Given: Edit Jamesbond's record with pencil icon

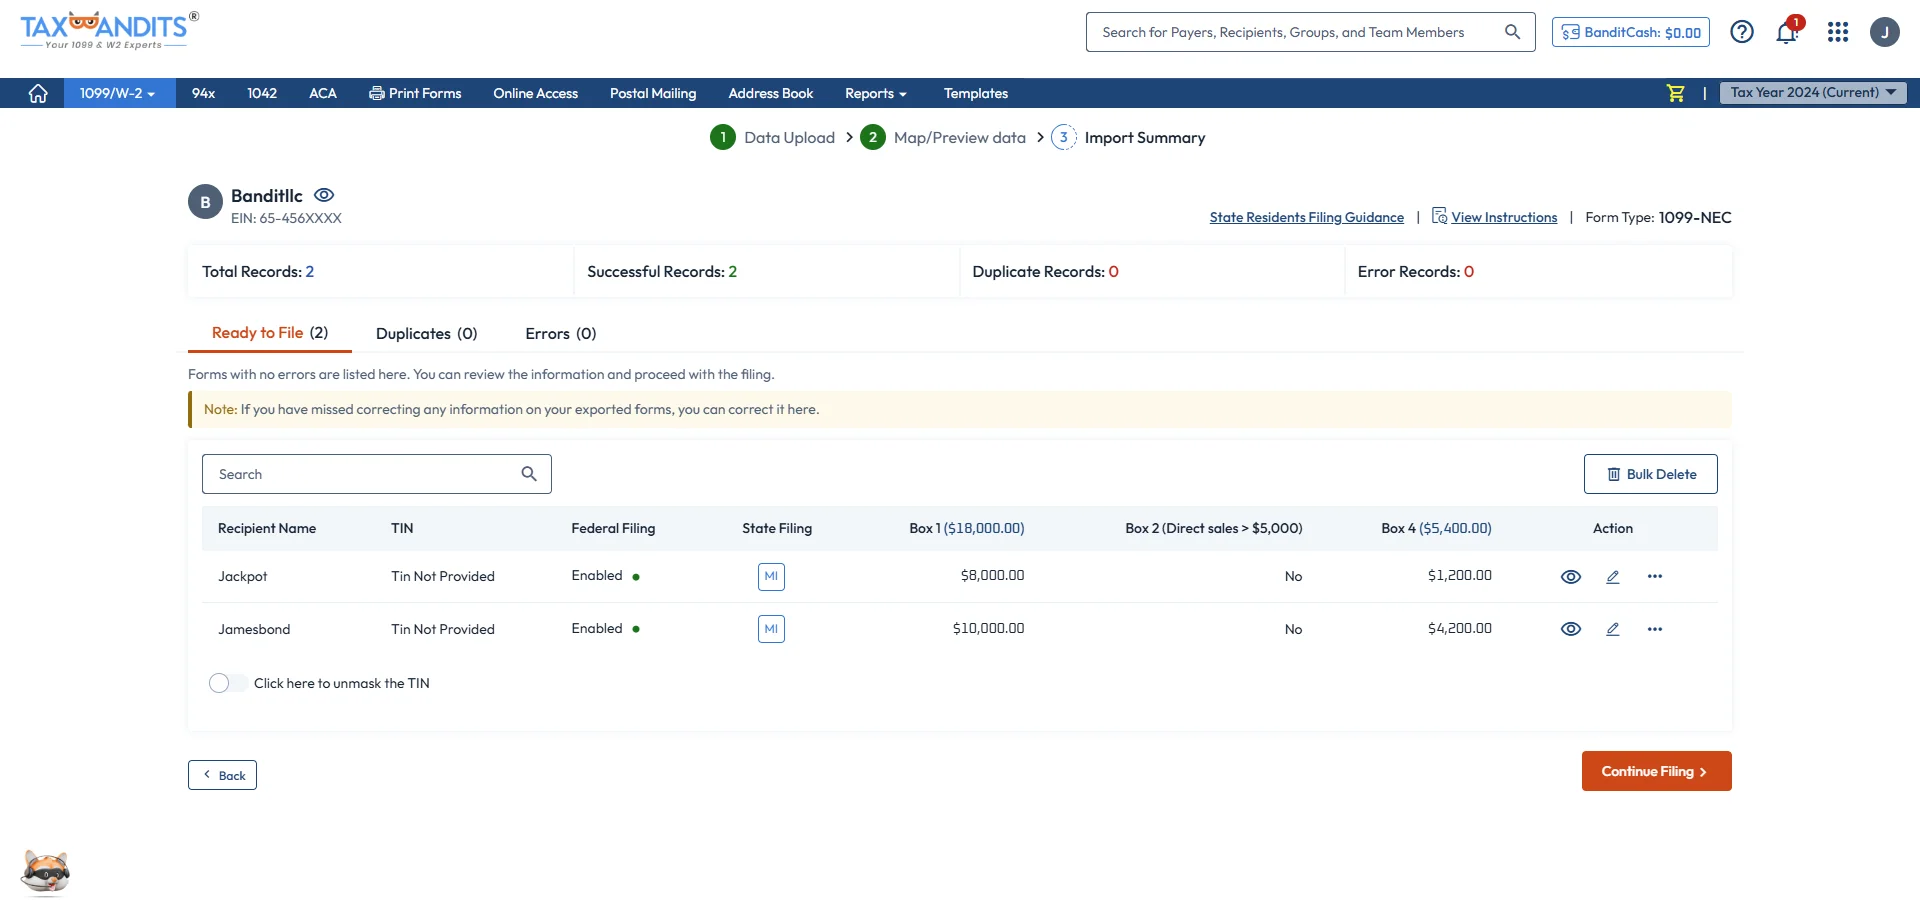Looking at the screenshot, I should pyautogui.click(x=1613, y=629).
